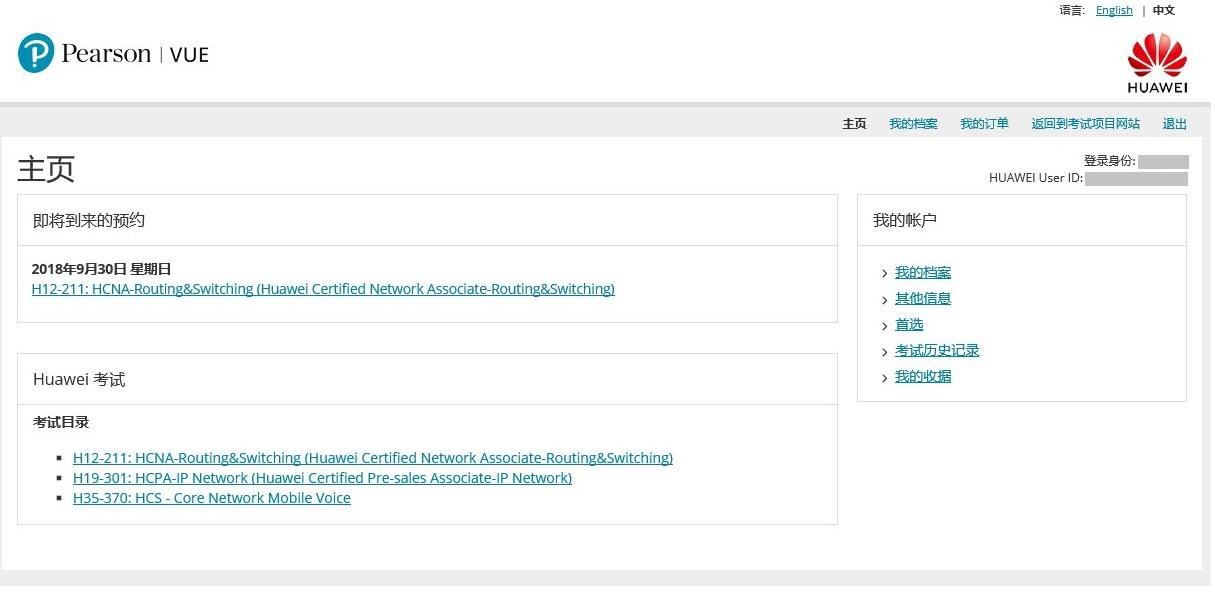The height and width of the screenshot is (592, 1215).
Task: Open 其他信息 account link
Action: click(923, 299)
